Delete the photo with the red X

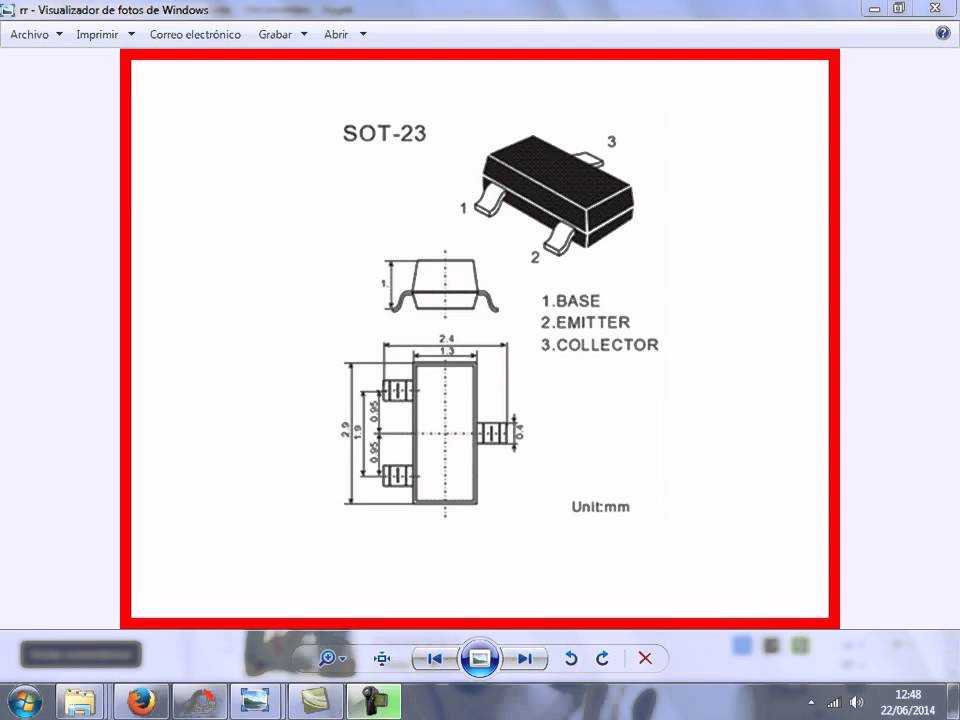click(x=645, y=658)
